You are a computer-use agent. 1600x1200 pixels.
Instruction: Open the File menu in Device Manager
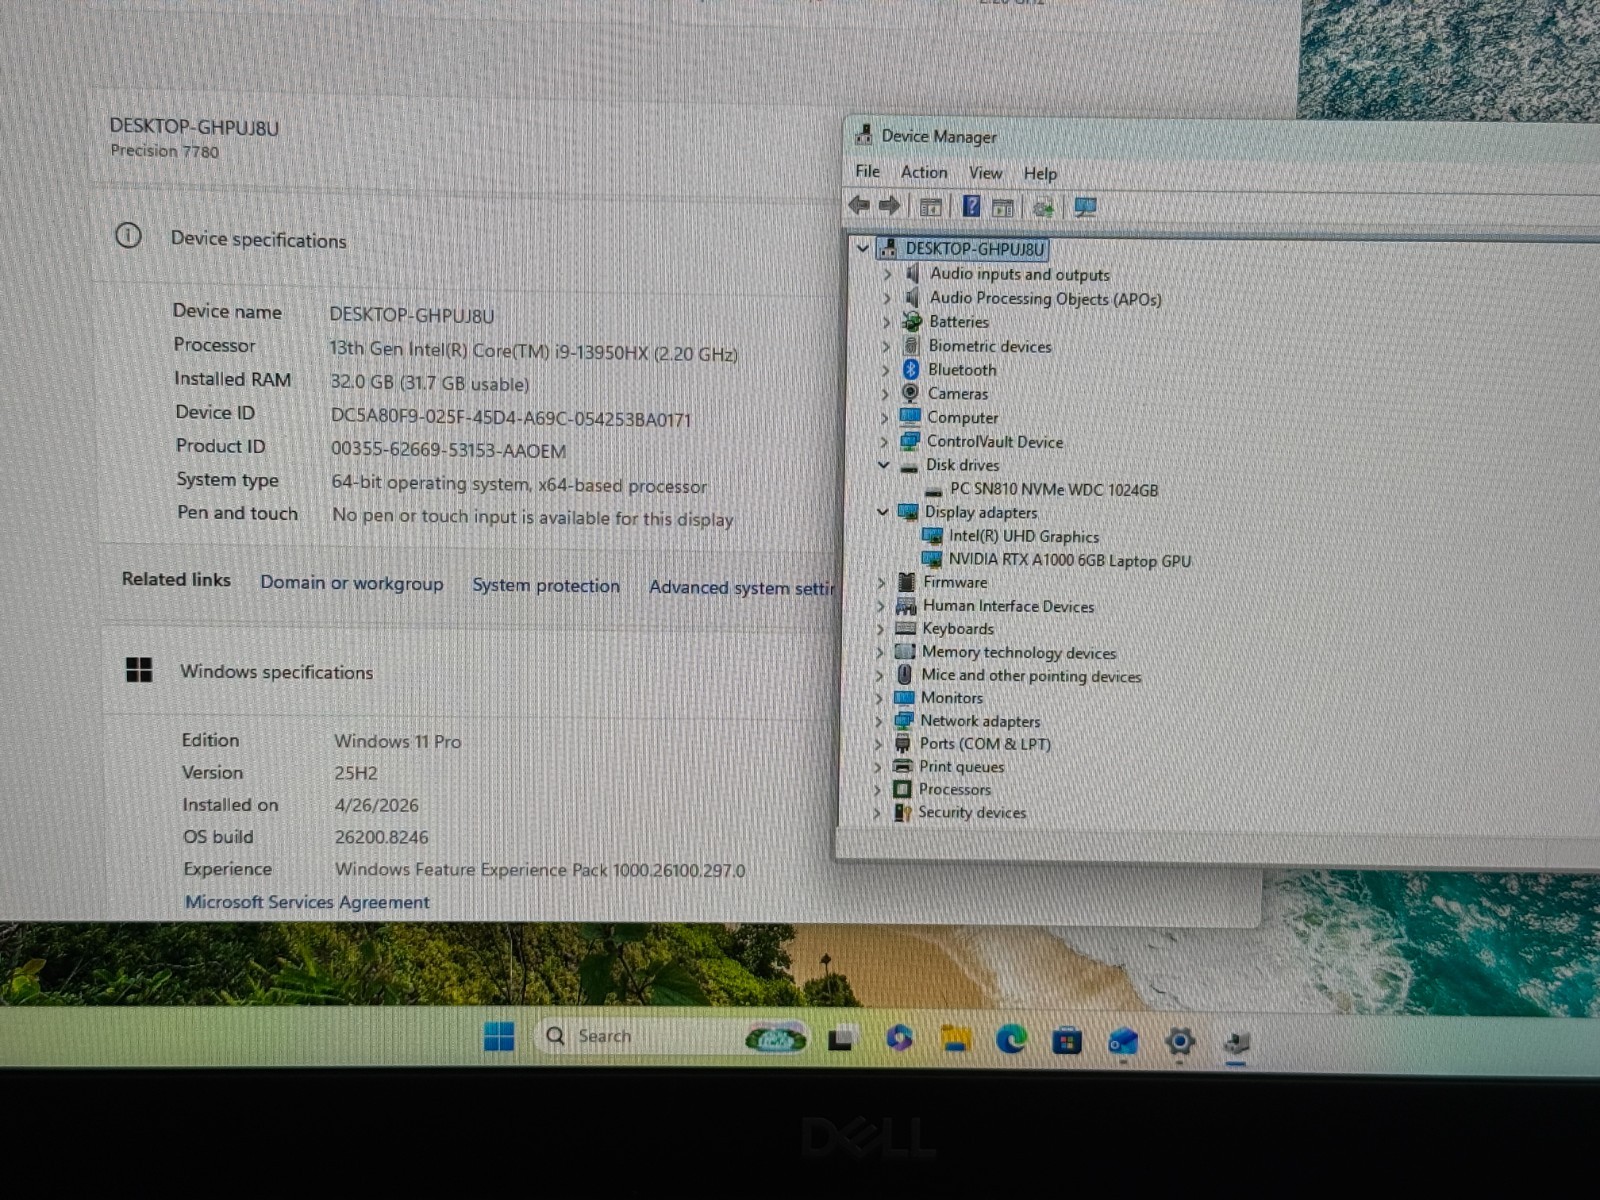pyautogui.click(x=867, y=171)
